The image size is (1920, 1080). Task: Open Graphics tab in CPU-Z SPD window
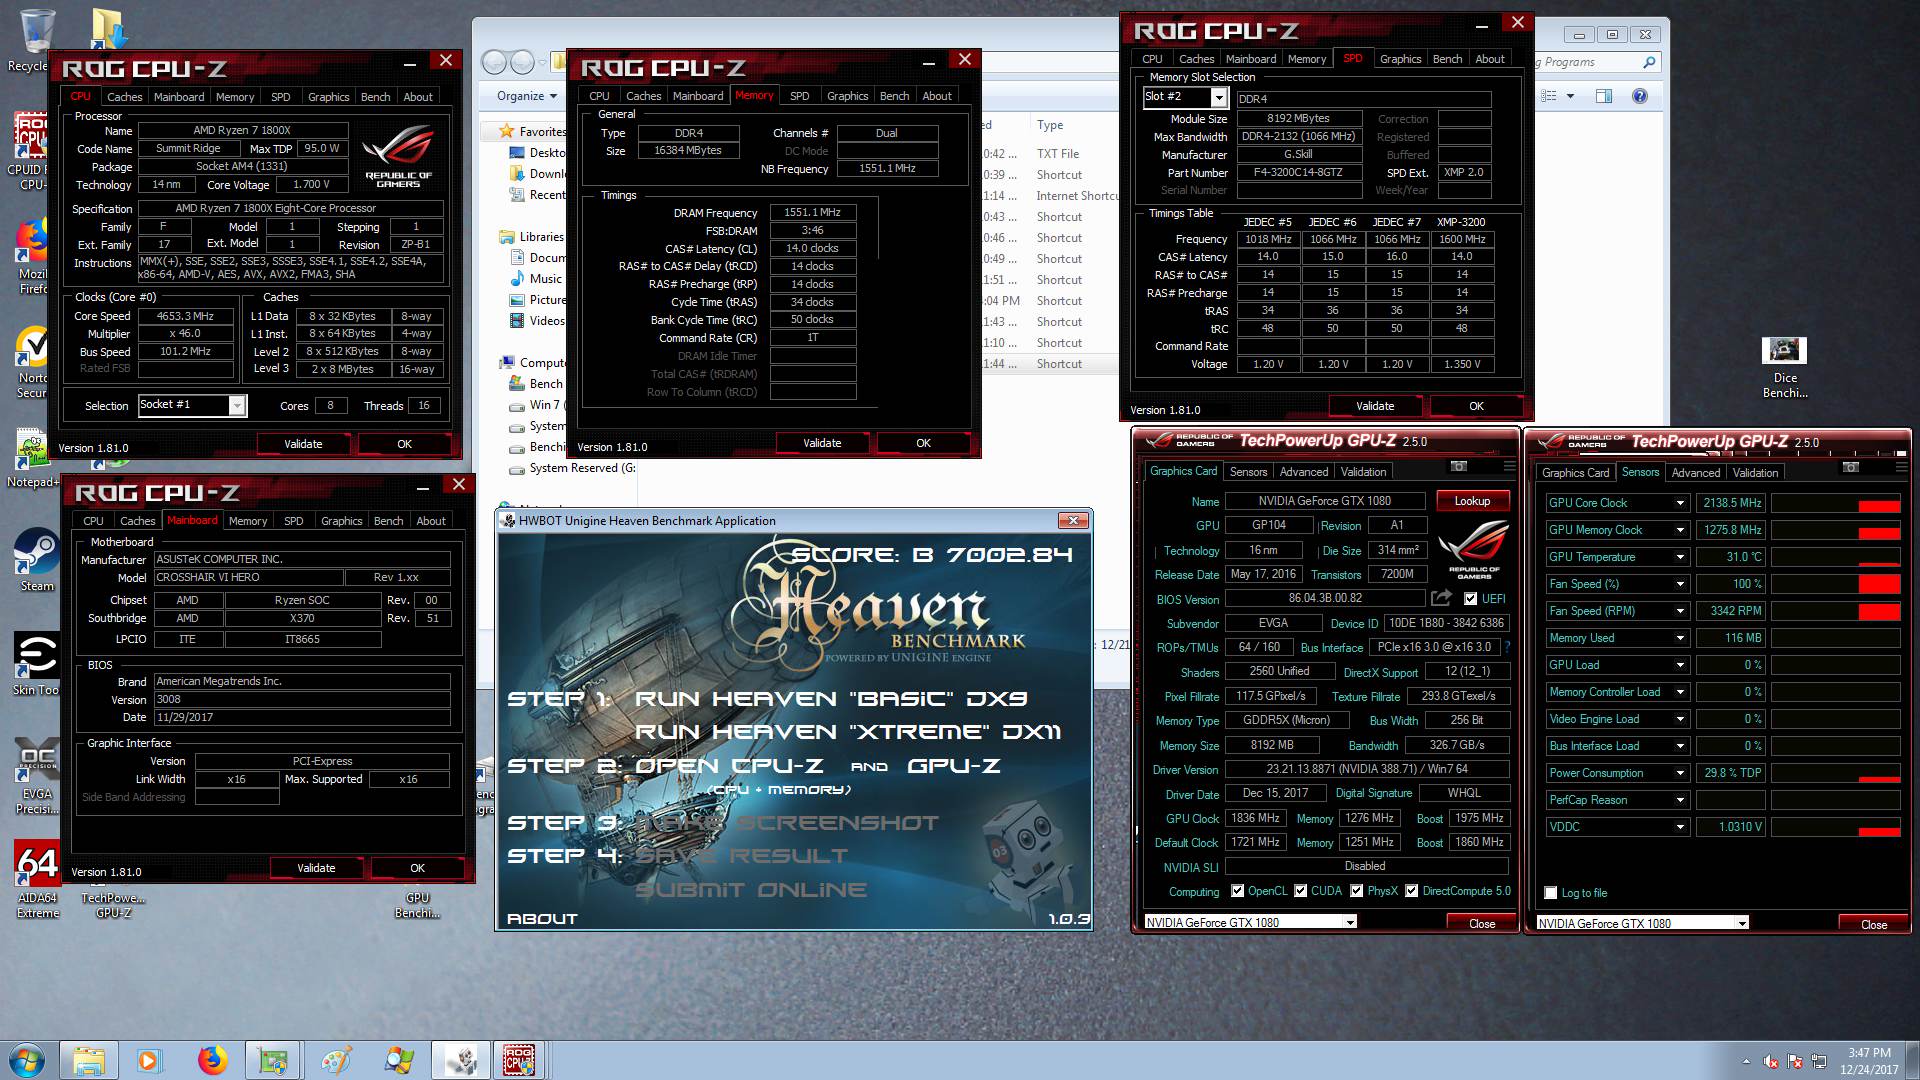(x=1400, y=59)
